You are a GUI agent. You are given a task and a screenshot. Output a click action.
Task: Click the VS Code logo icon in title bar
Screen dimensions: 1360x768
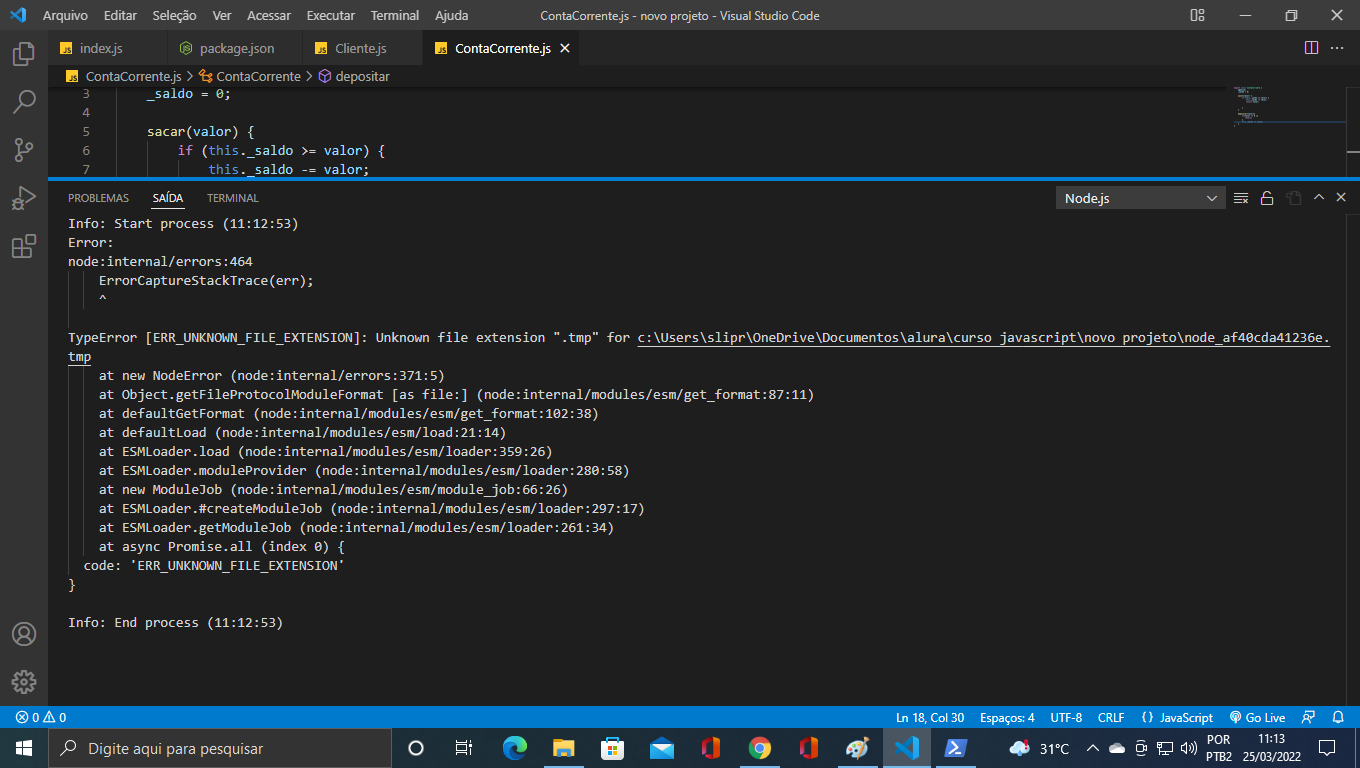click(x=18, y=15)
